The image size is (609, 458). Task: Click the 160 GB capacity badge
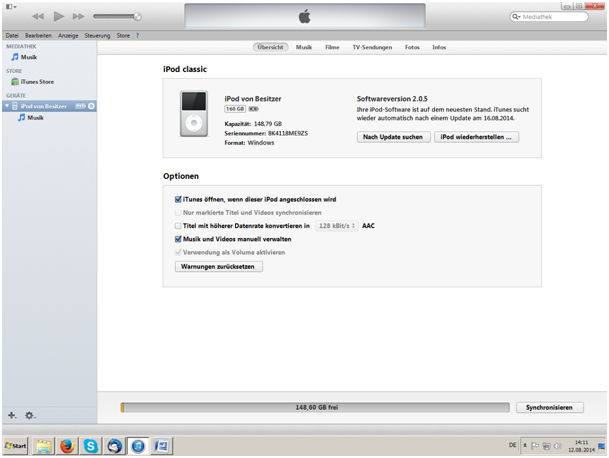235,109
